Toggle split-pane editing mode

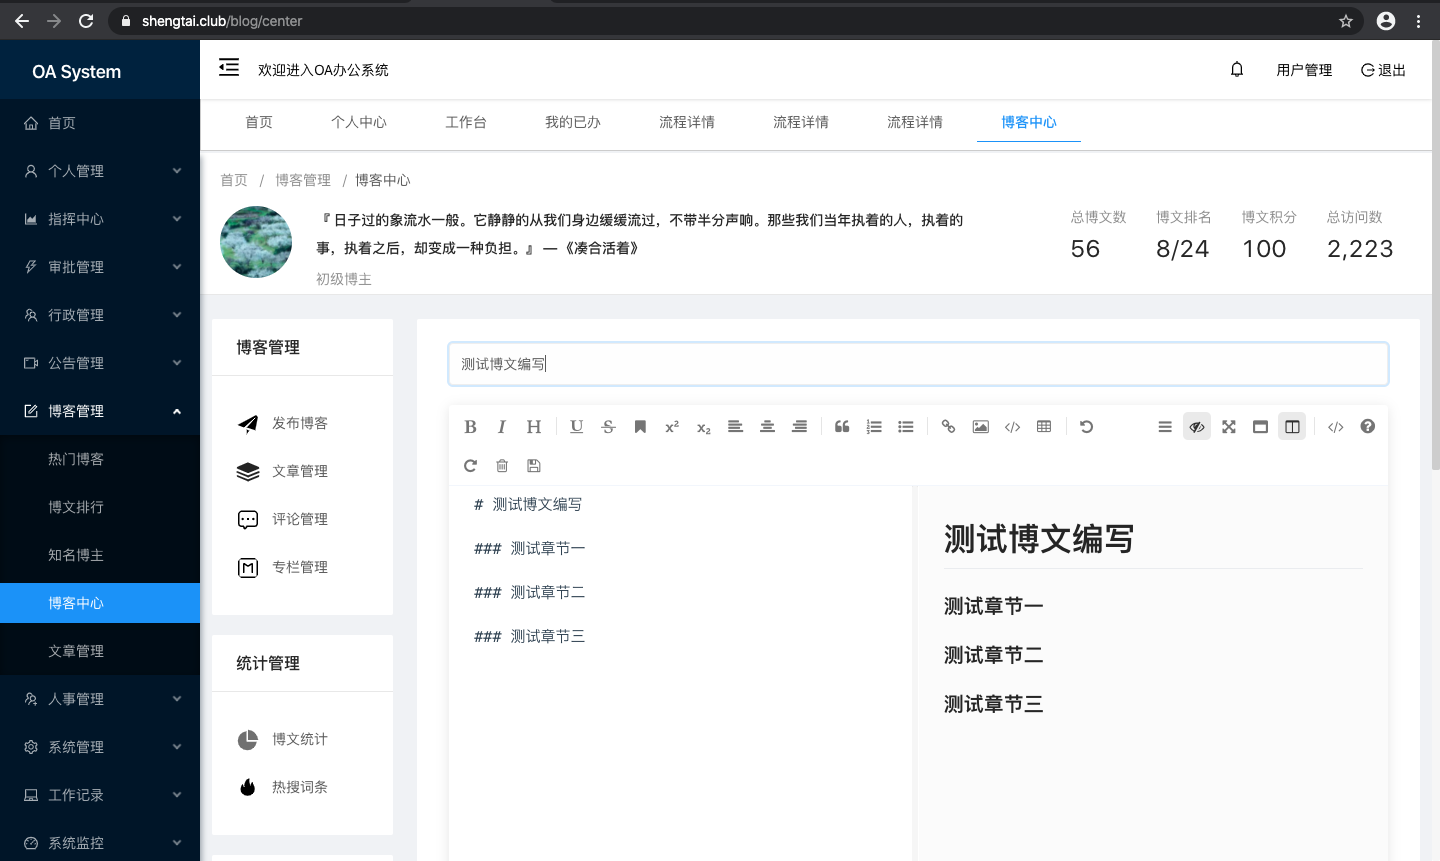tap(1291, 426)
